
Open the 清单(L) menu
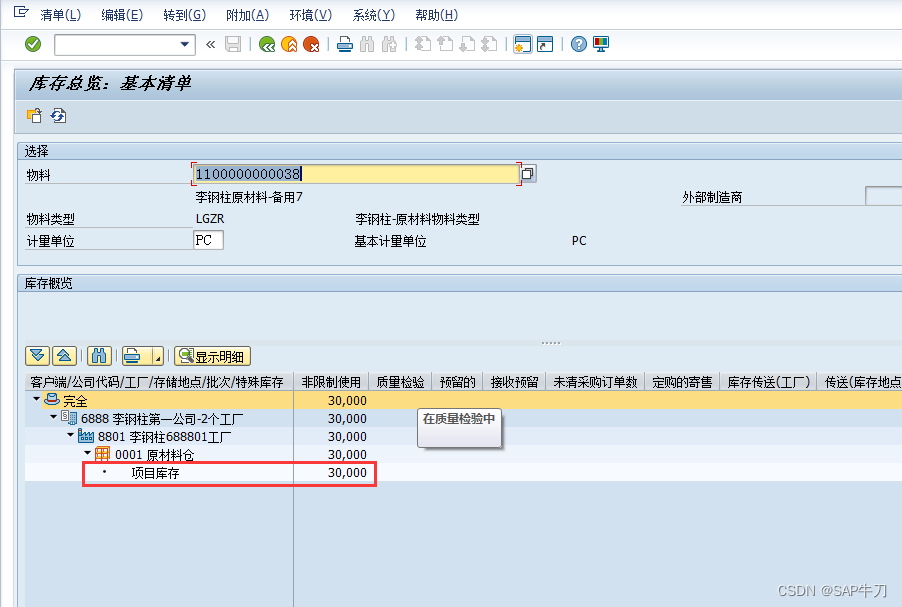pos(60,16)
